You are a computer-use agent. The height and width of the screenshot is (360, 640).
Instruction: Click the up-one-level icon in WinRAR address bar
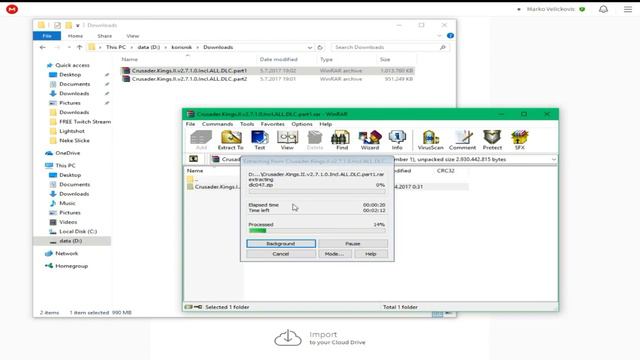pyautogui.click(x=193, y=159)
